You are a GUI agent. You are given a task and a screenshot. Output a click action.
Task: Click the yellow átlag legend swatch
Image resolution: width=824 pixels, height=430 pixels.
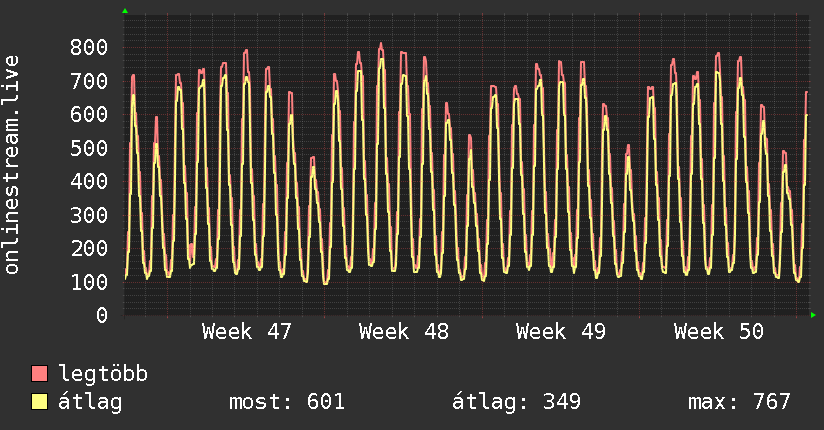click(39, 401)
